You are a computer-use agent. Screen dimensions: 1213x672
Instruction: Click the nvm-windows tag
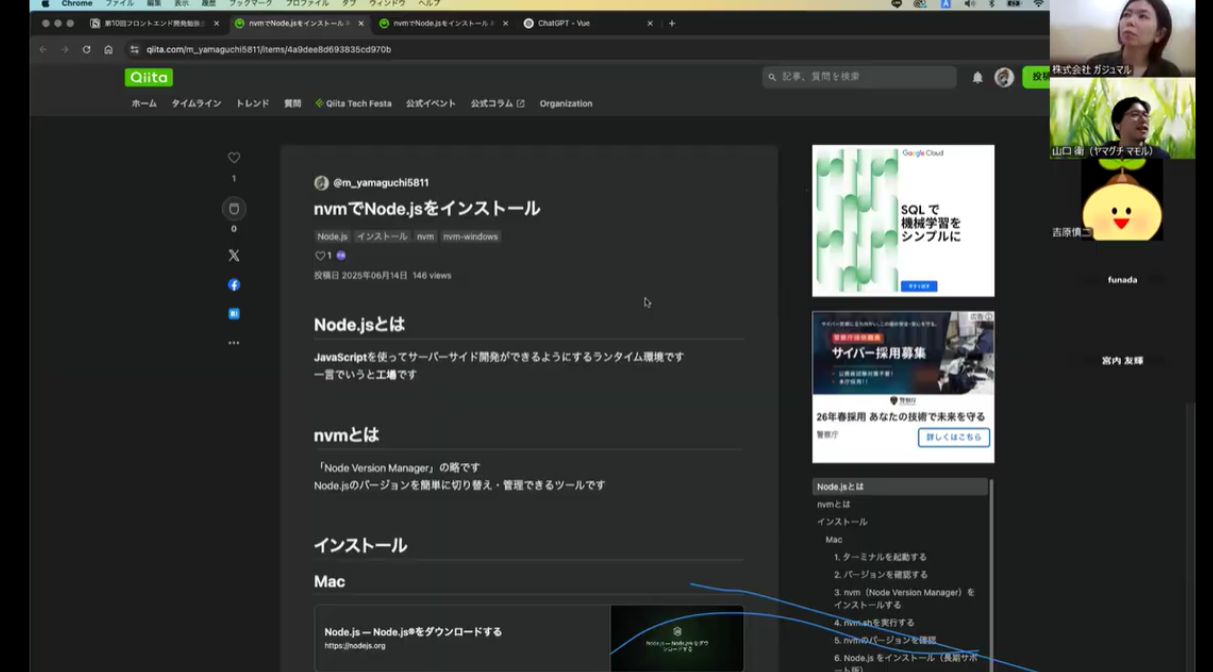pos(471,237)
